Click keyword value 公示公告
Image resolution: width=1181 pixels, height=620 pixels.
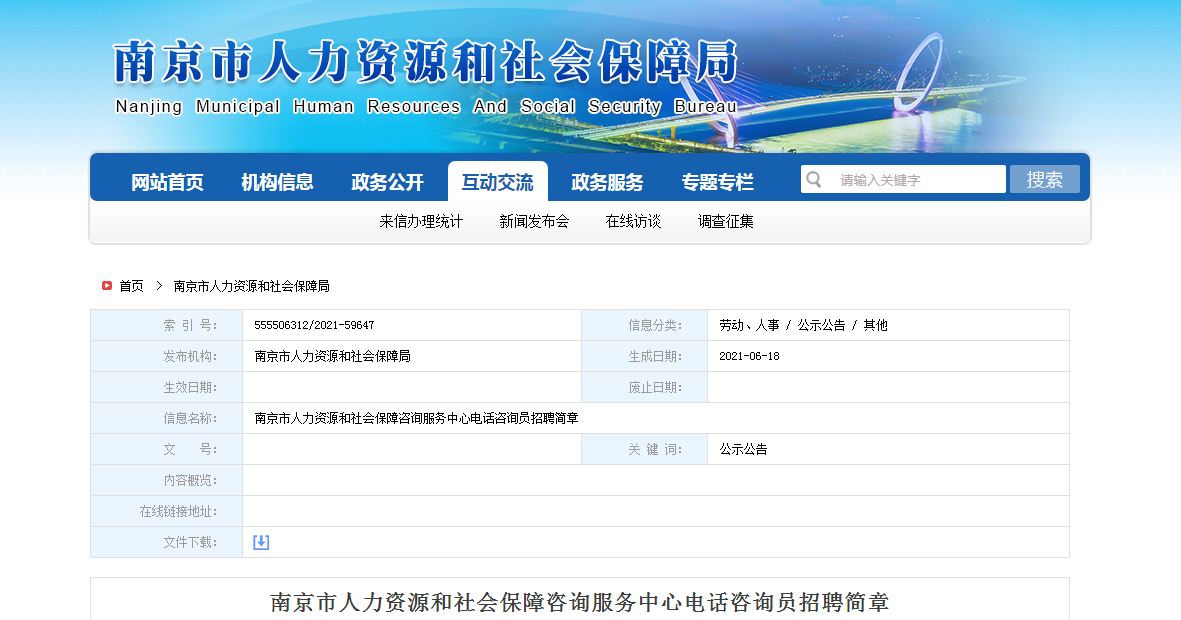pyautogui.click(x=743, y=449)
